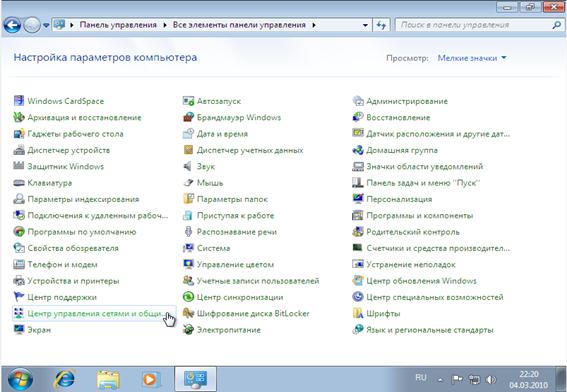567x392 pixels.
Task: Open Internet Explorer from the taskbar
Action: pos(64,379)
